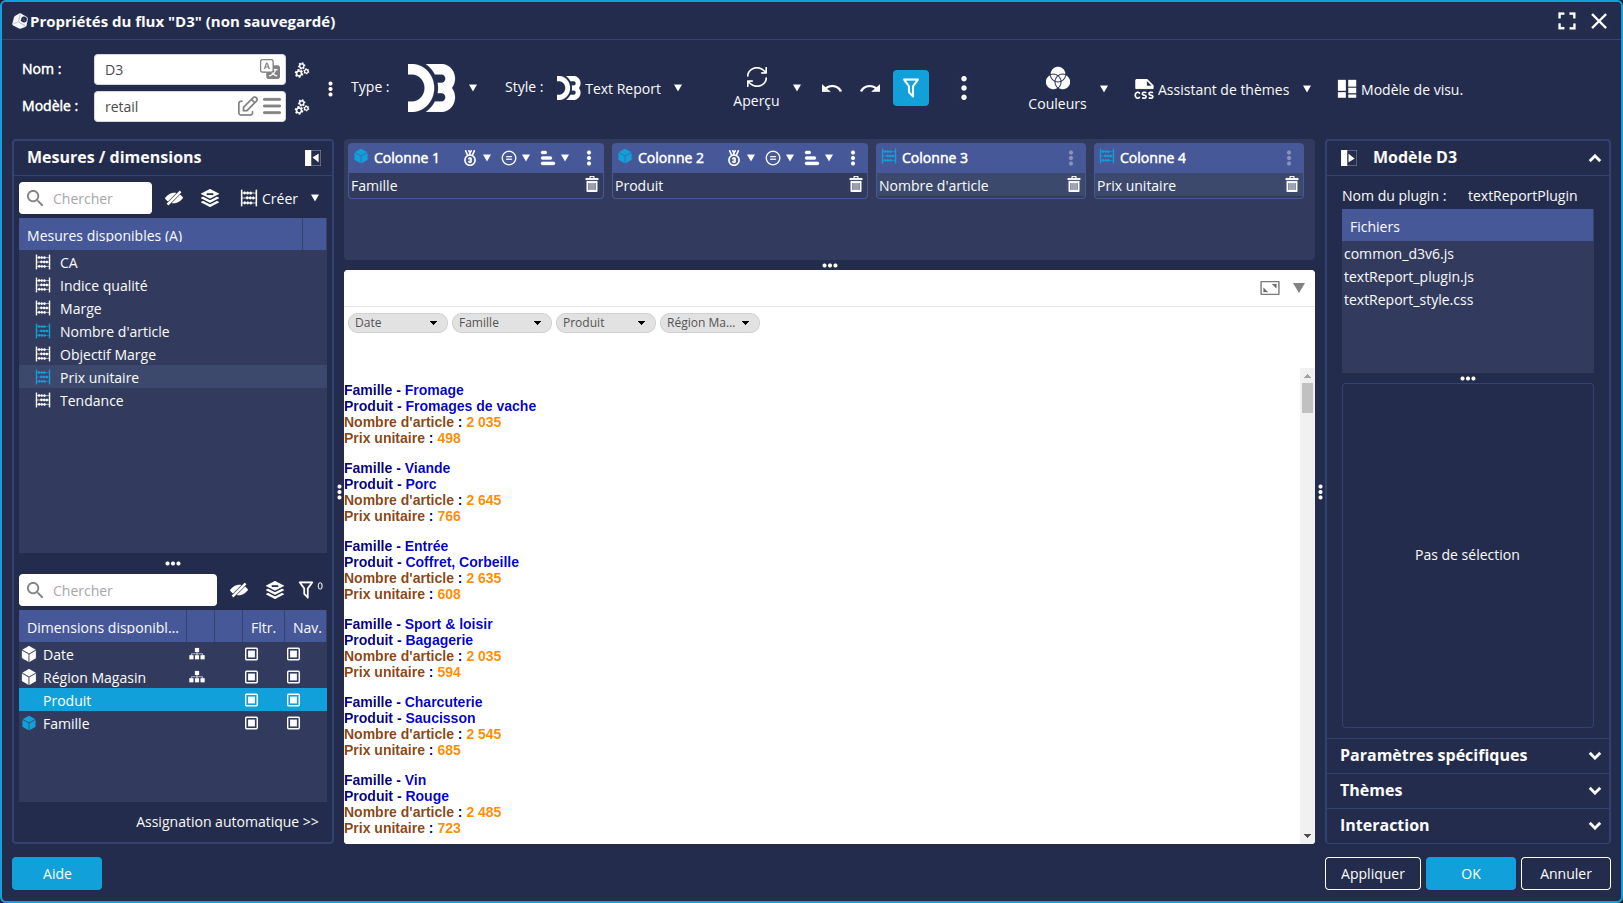
Task: Remove Prix unitaire from Colonne 4
Action: (x=1291, y=185)
